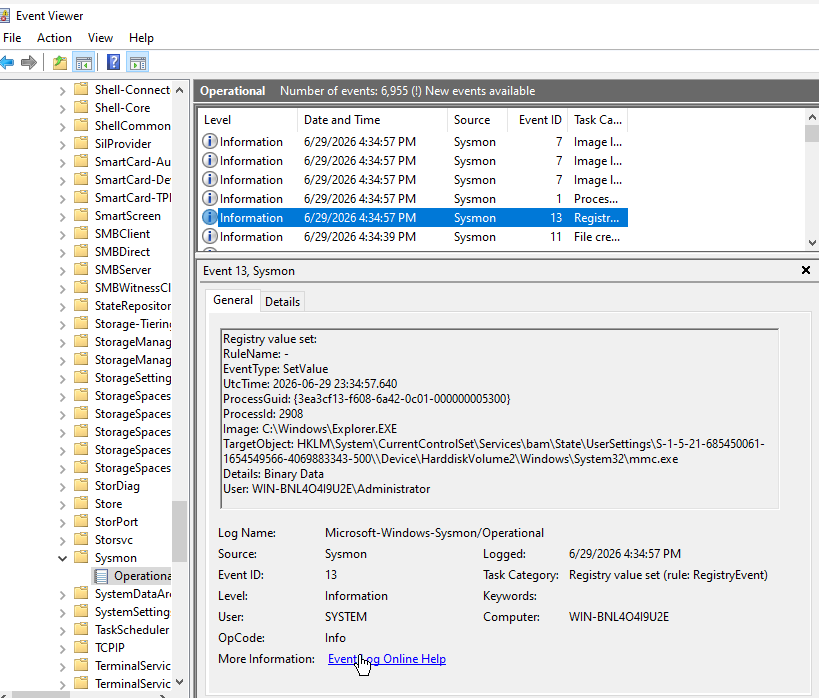Click the info icon of the selected Event 13 row
This screenshot has height=698, width=819.
pyautogui.click(x=209, y=217)
